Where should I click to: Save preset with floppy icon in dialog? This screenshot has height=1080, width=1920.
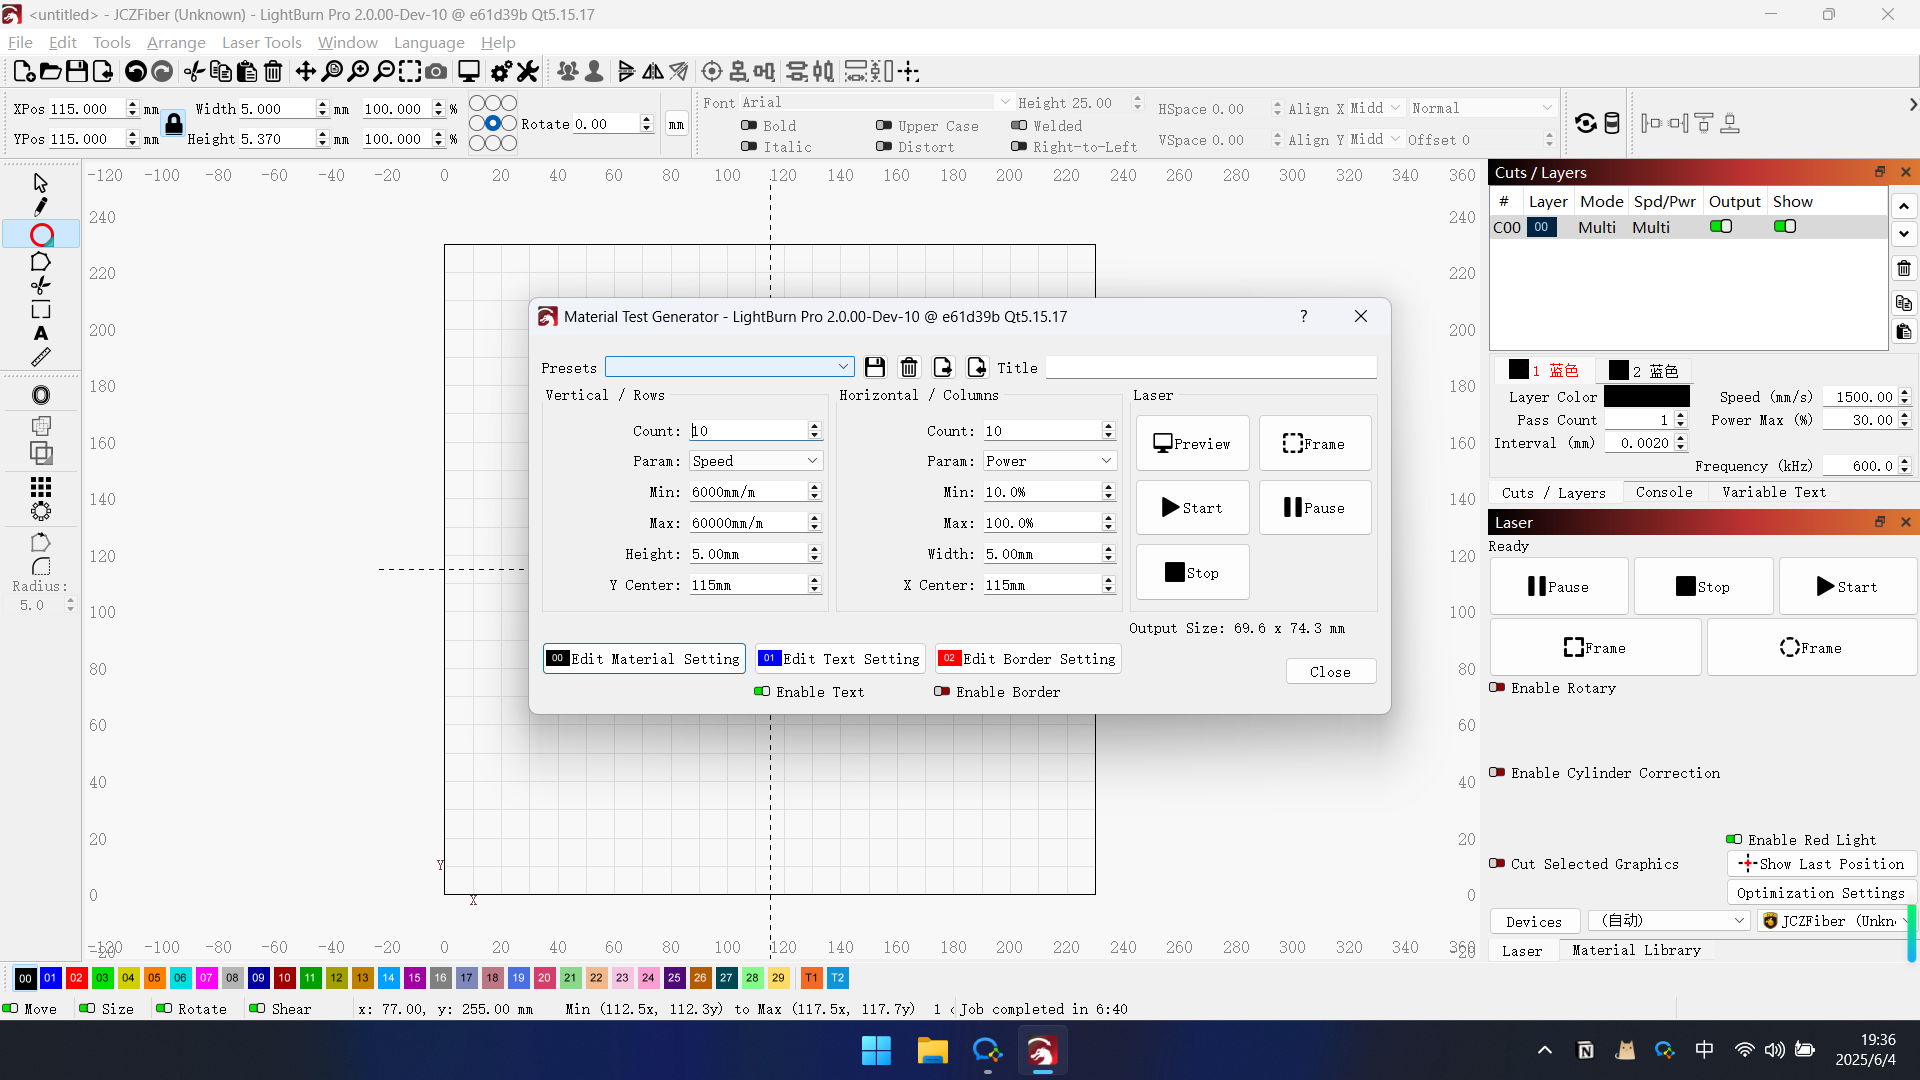[x=875, y=367]
